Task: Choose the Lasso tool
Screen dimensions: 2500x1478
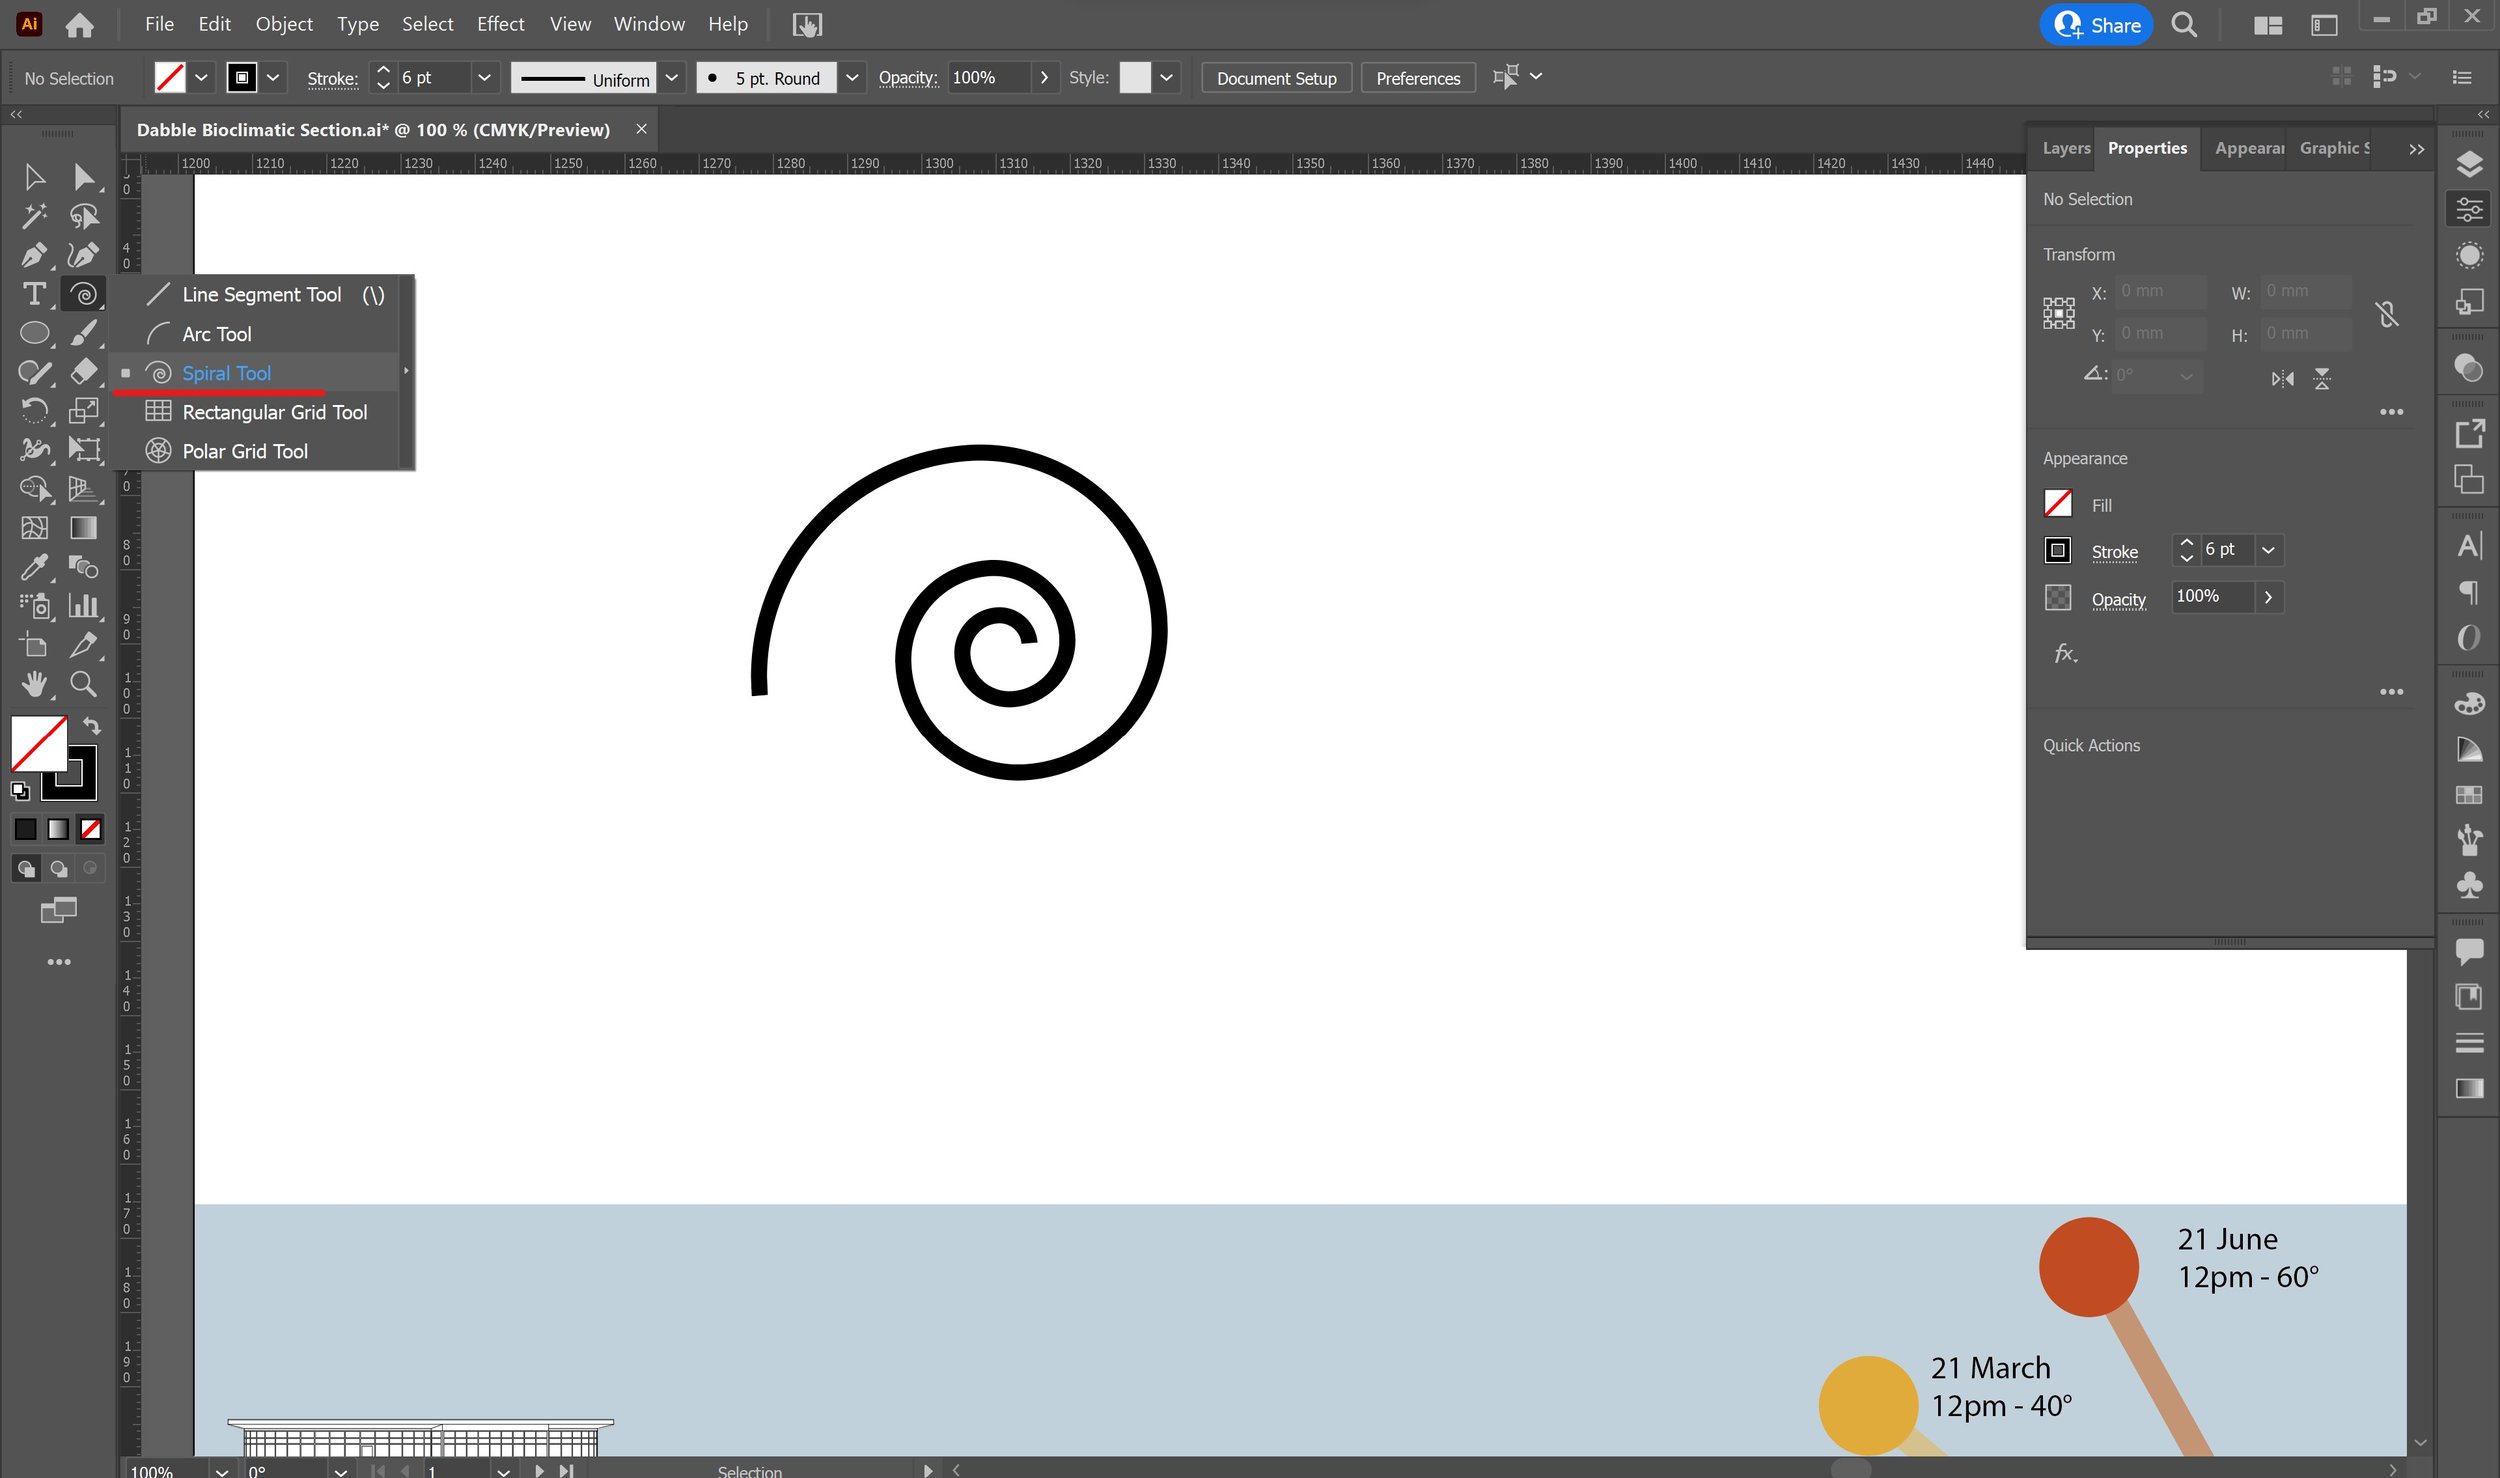Action: coord(84,216)
